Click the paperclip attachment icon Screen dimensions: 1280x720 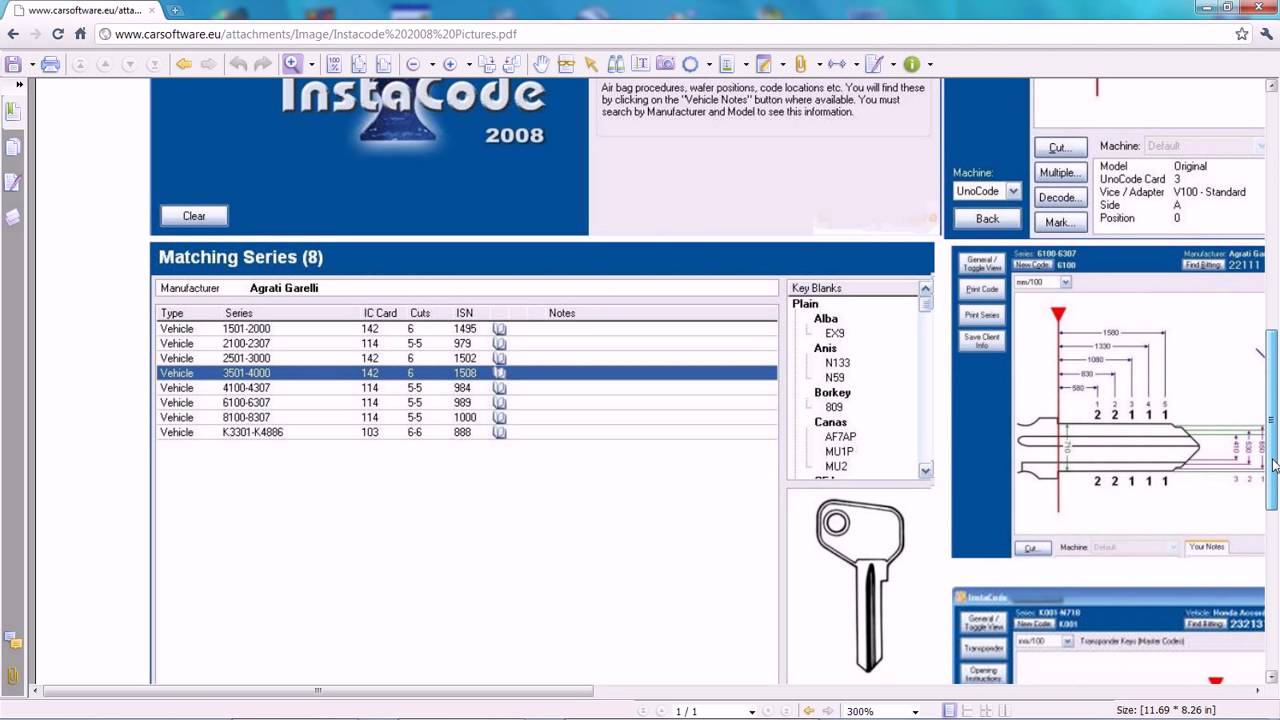tap(800, 64)
